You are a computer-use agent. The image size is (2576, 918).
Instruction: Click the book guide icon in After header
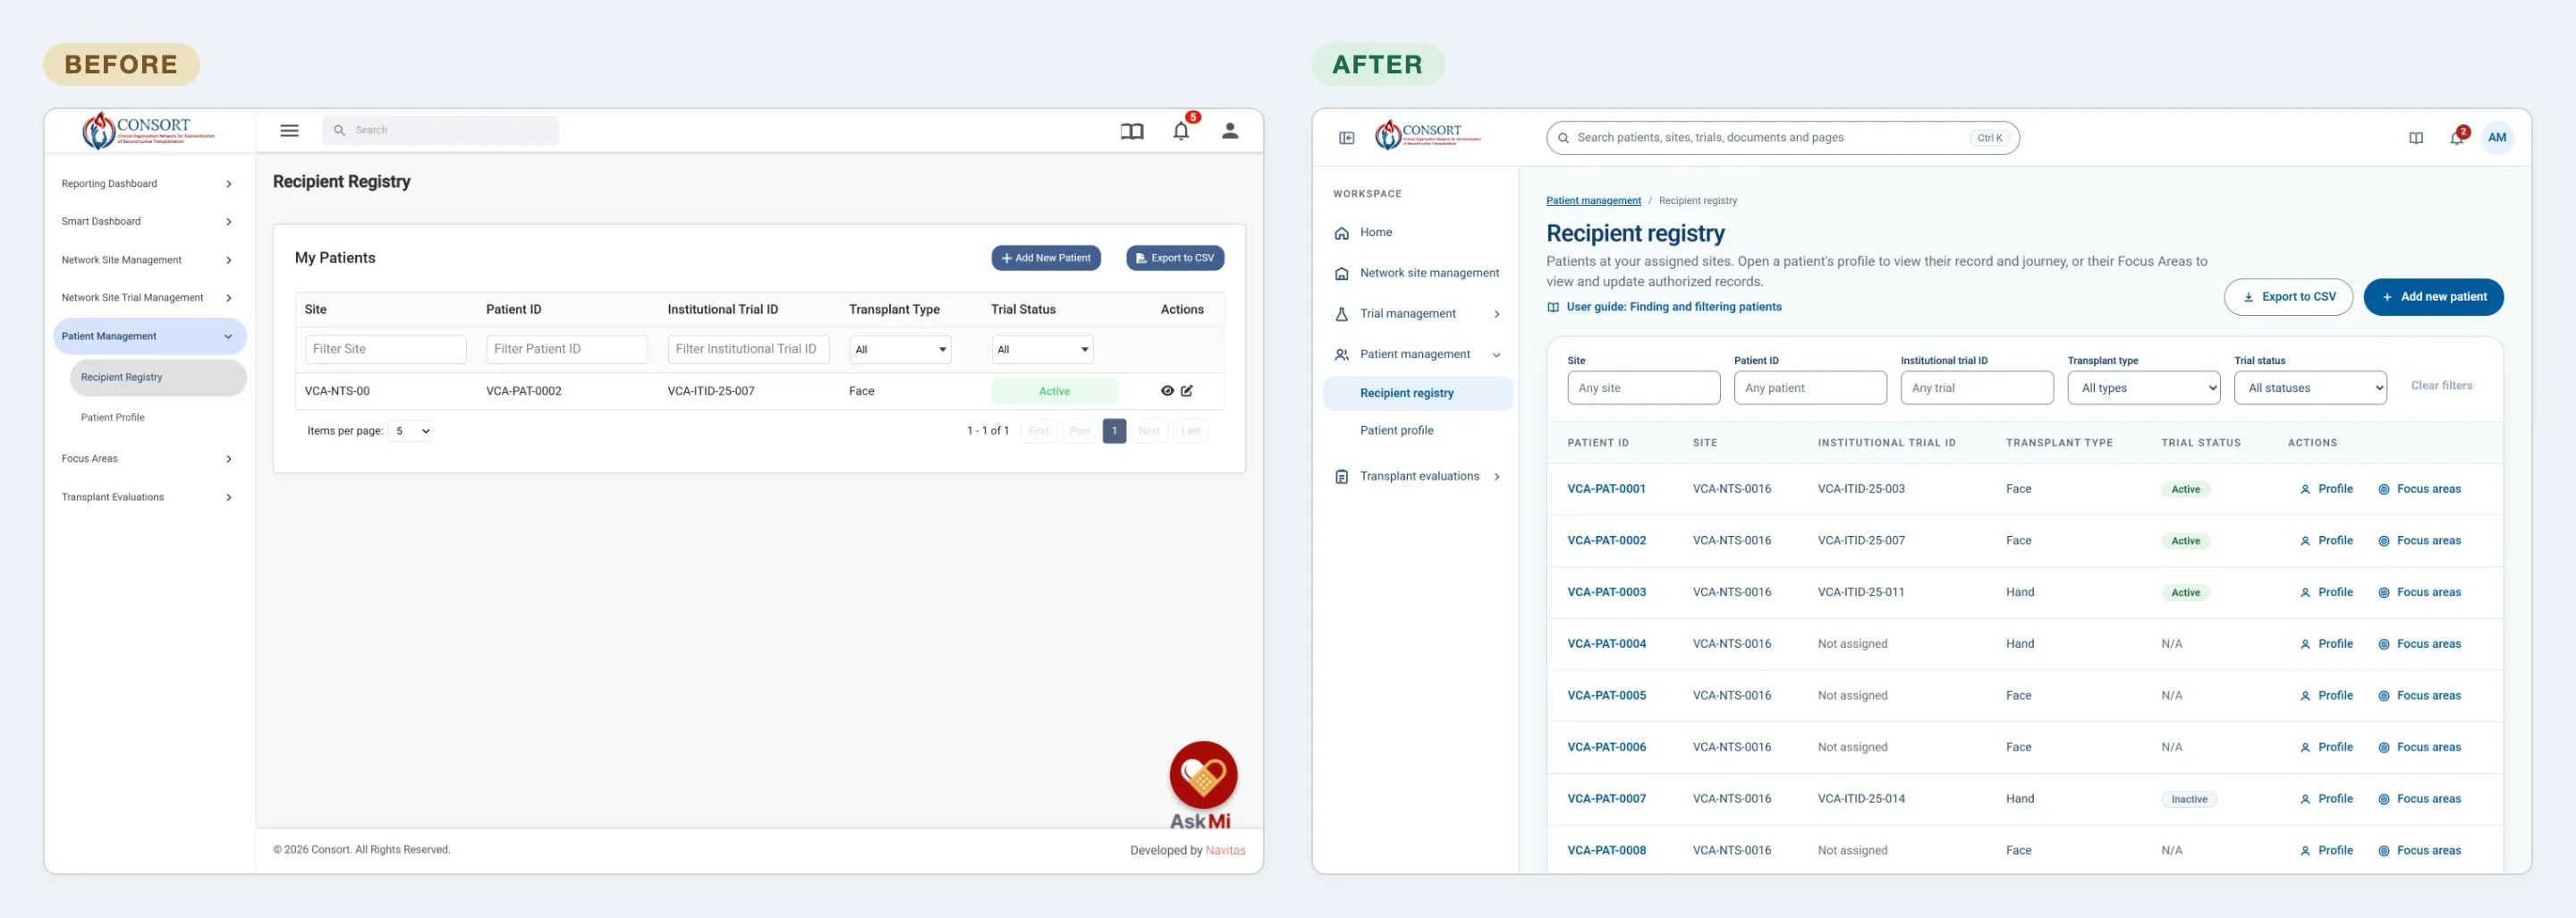2415,138
